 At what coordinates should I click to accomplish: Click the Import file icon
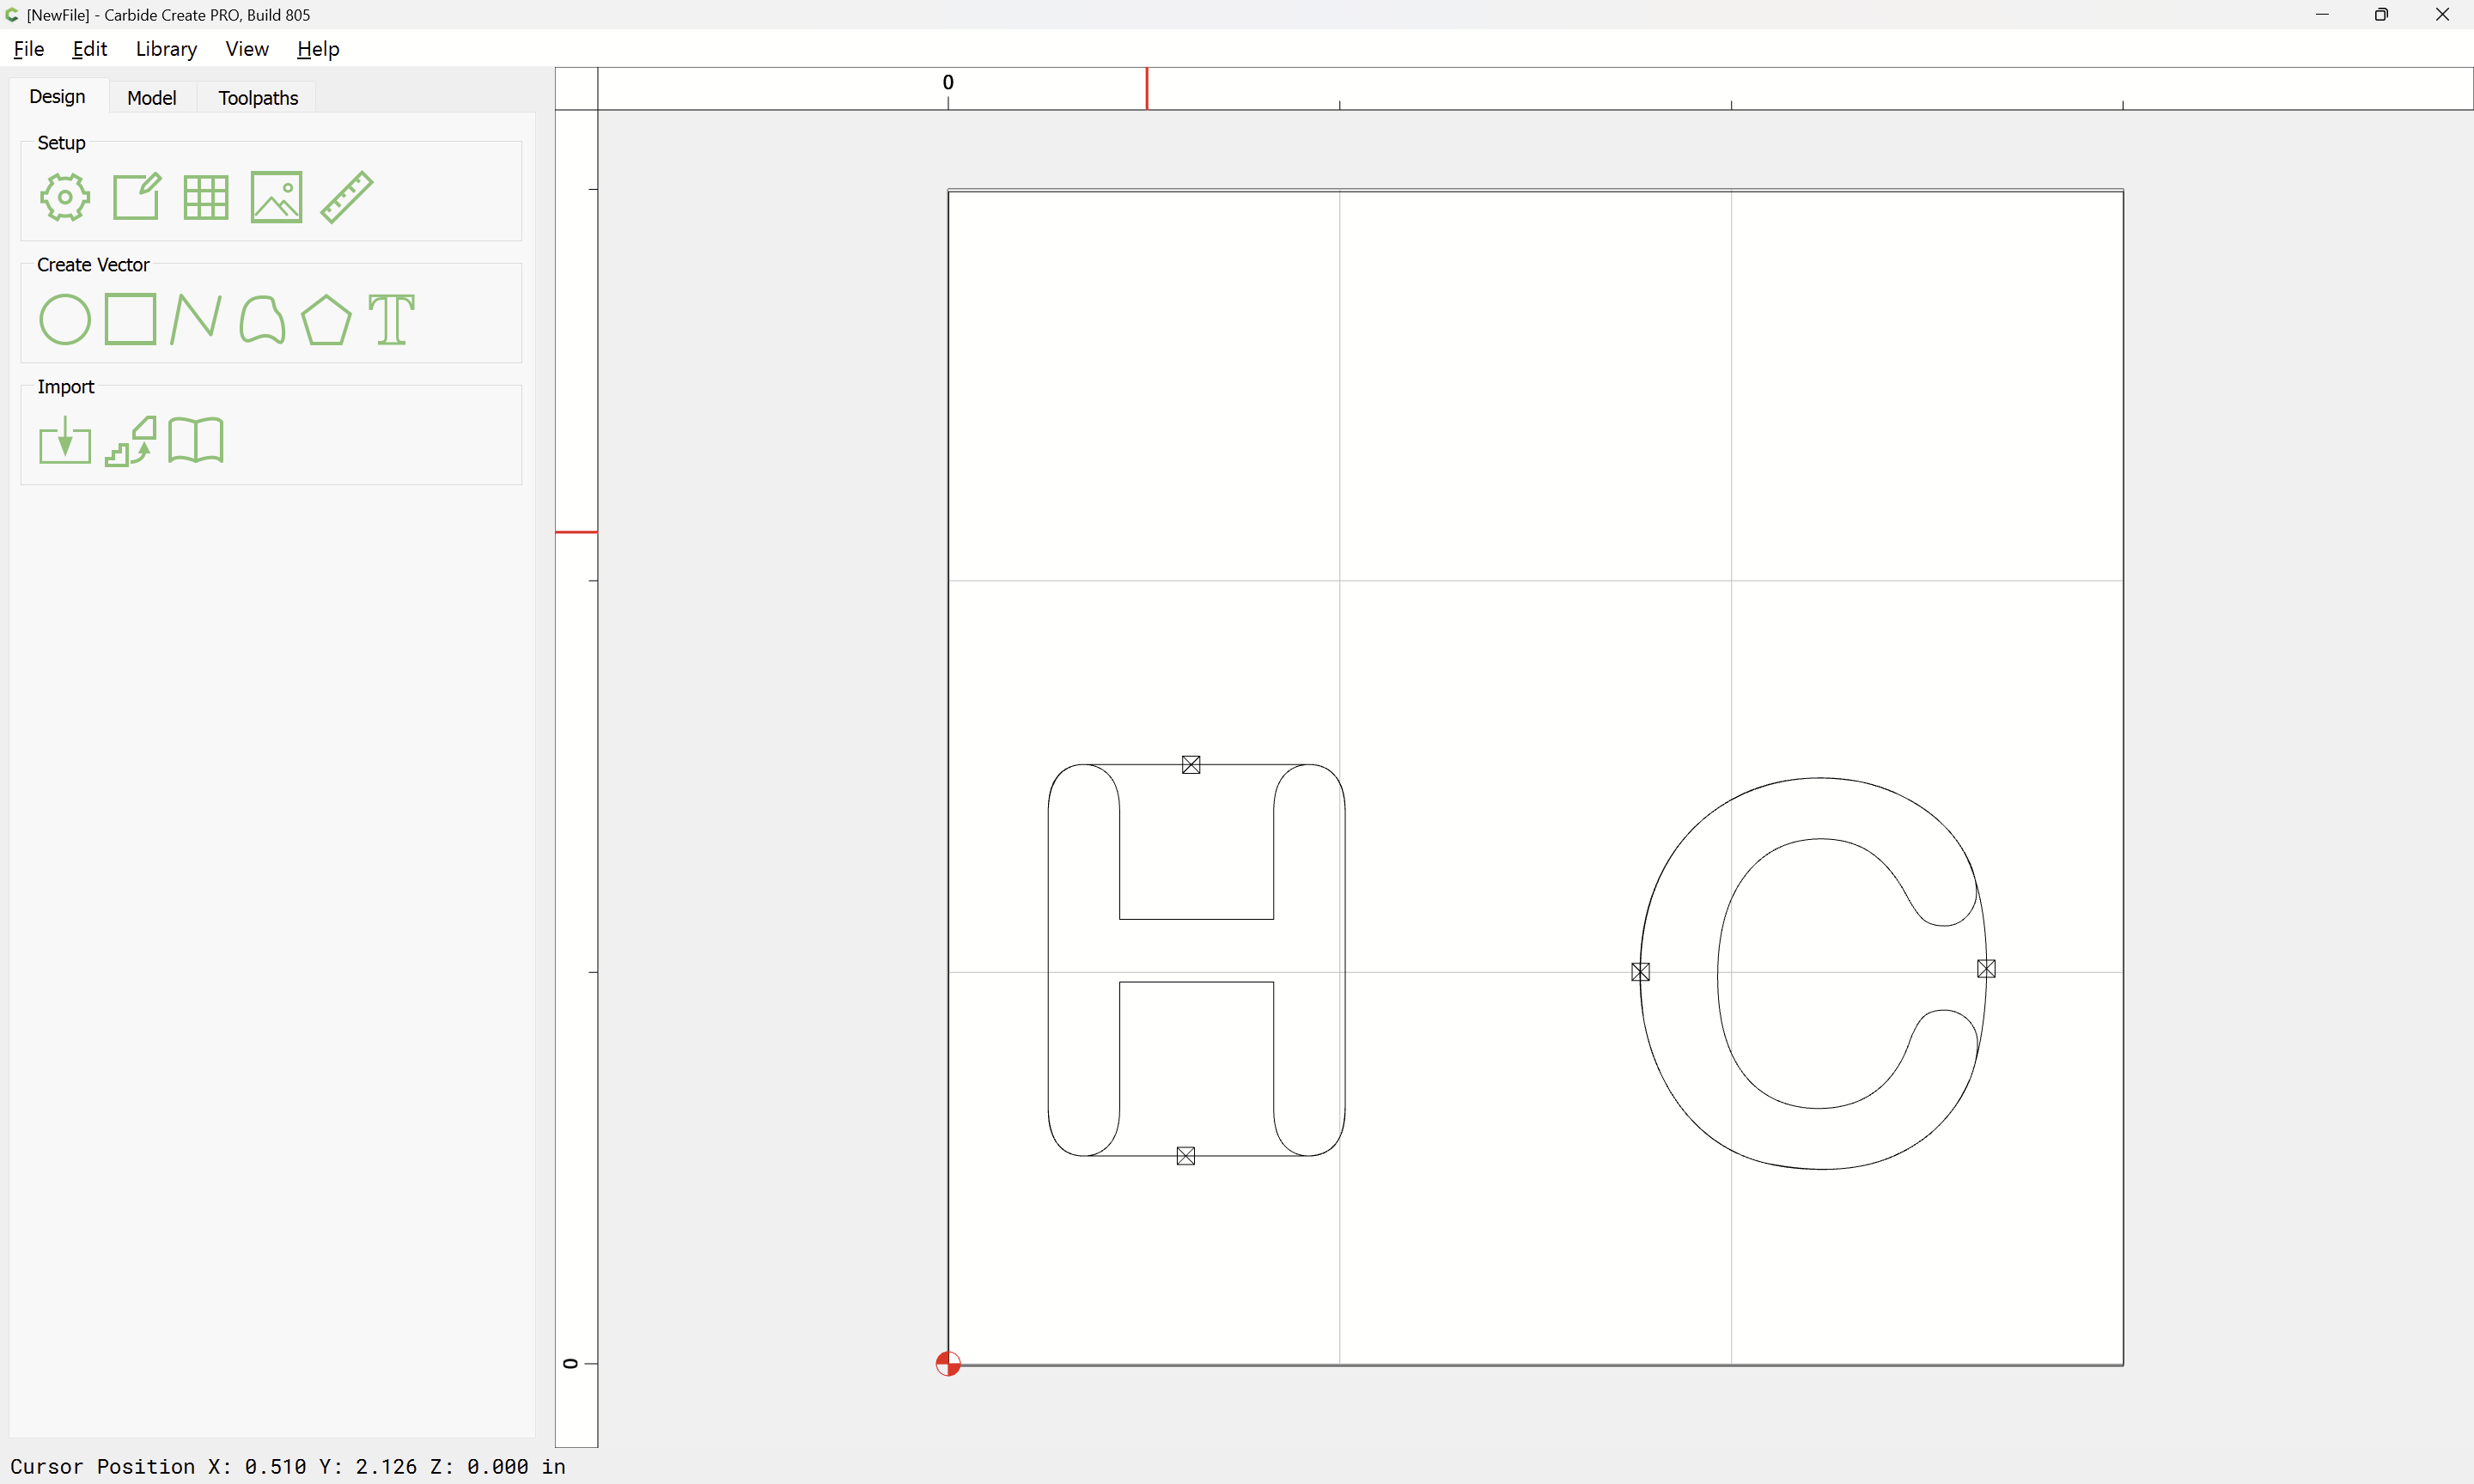(x=65, y=440)
